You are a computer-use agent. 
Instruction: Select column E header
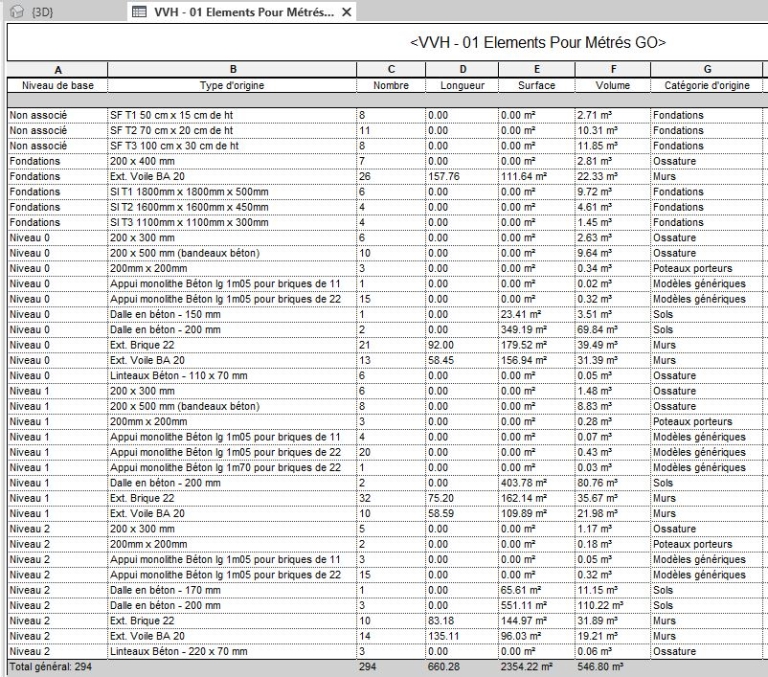tap(537, 70)
